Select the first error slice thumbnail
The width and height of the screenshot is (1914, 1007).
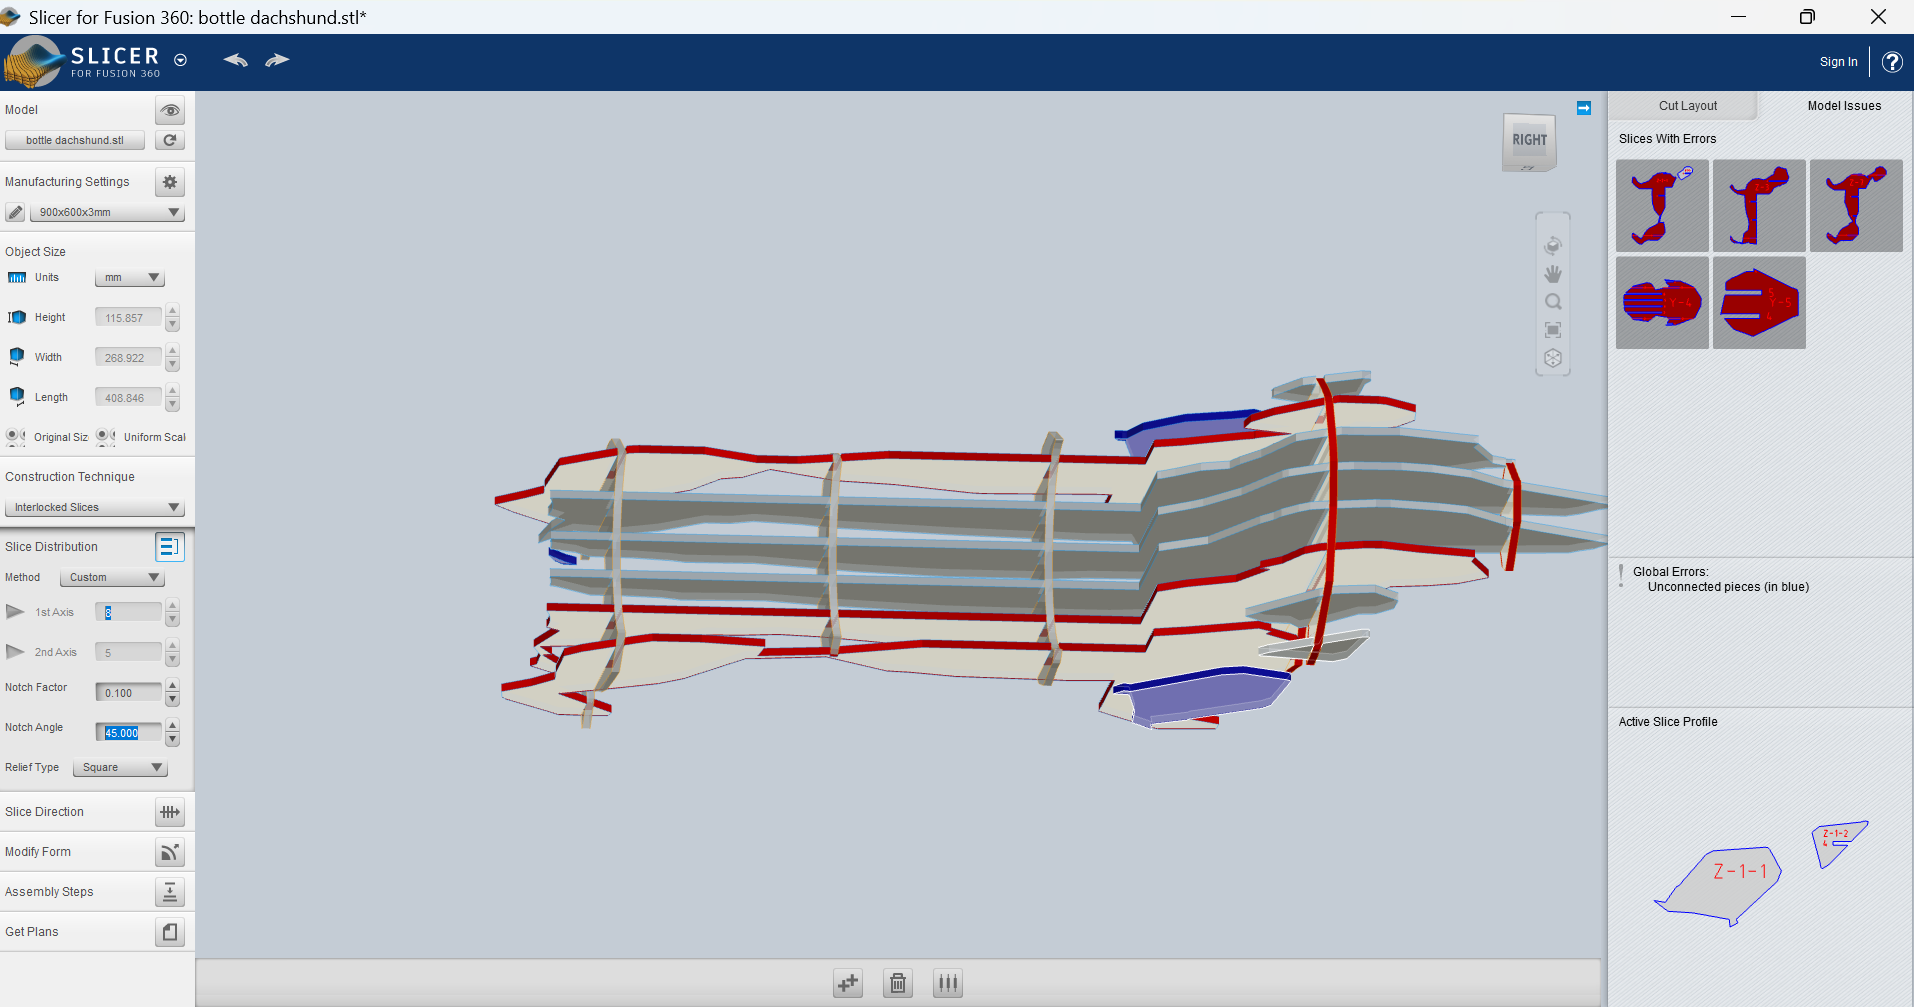tap(1662, 205)
